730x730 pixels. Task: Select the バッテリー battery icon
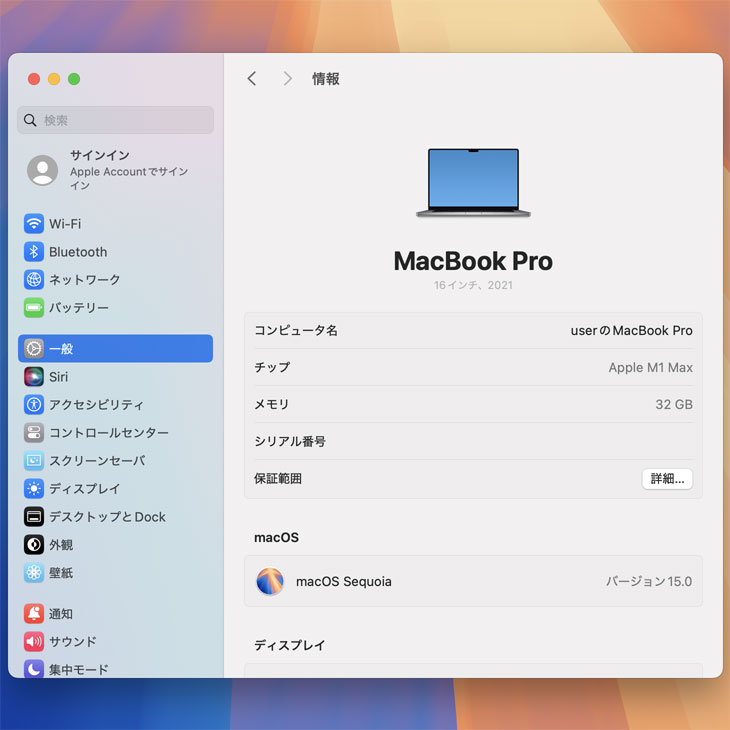pyautogui.click(x=34, y=307)
